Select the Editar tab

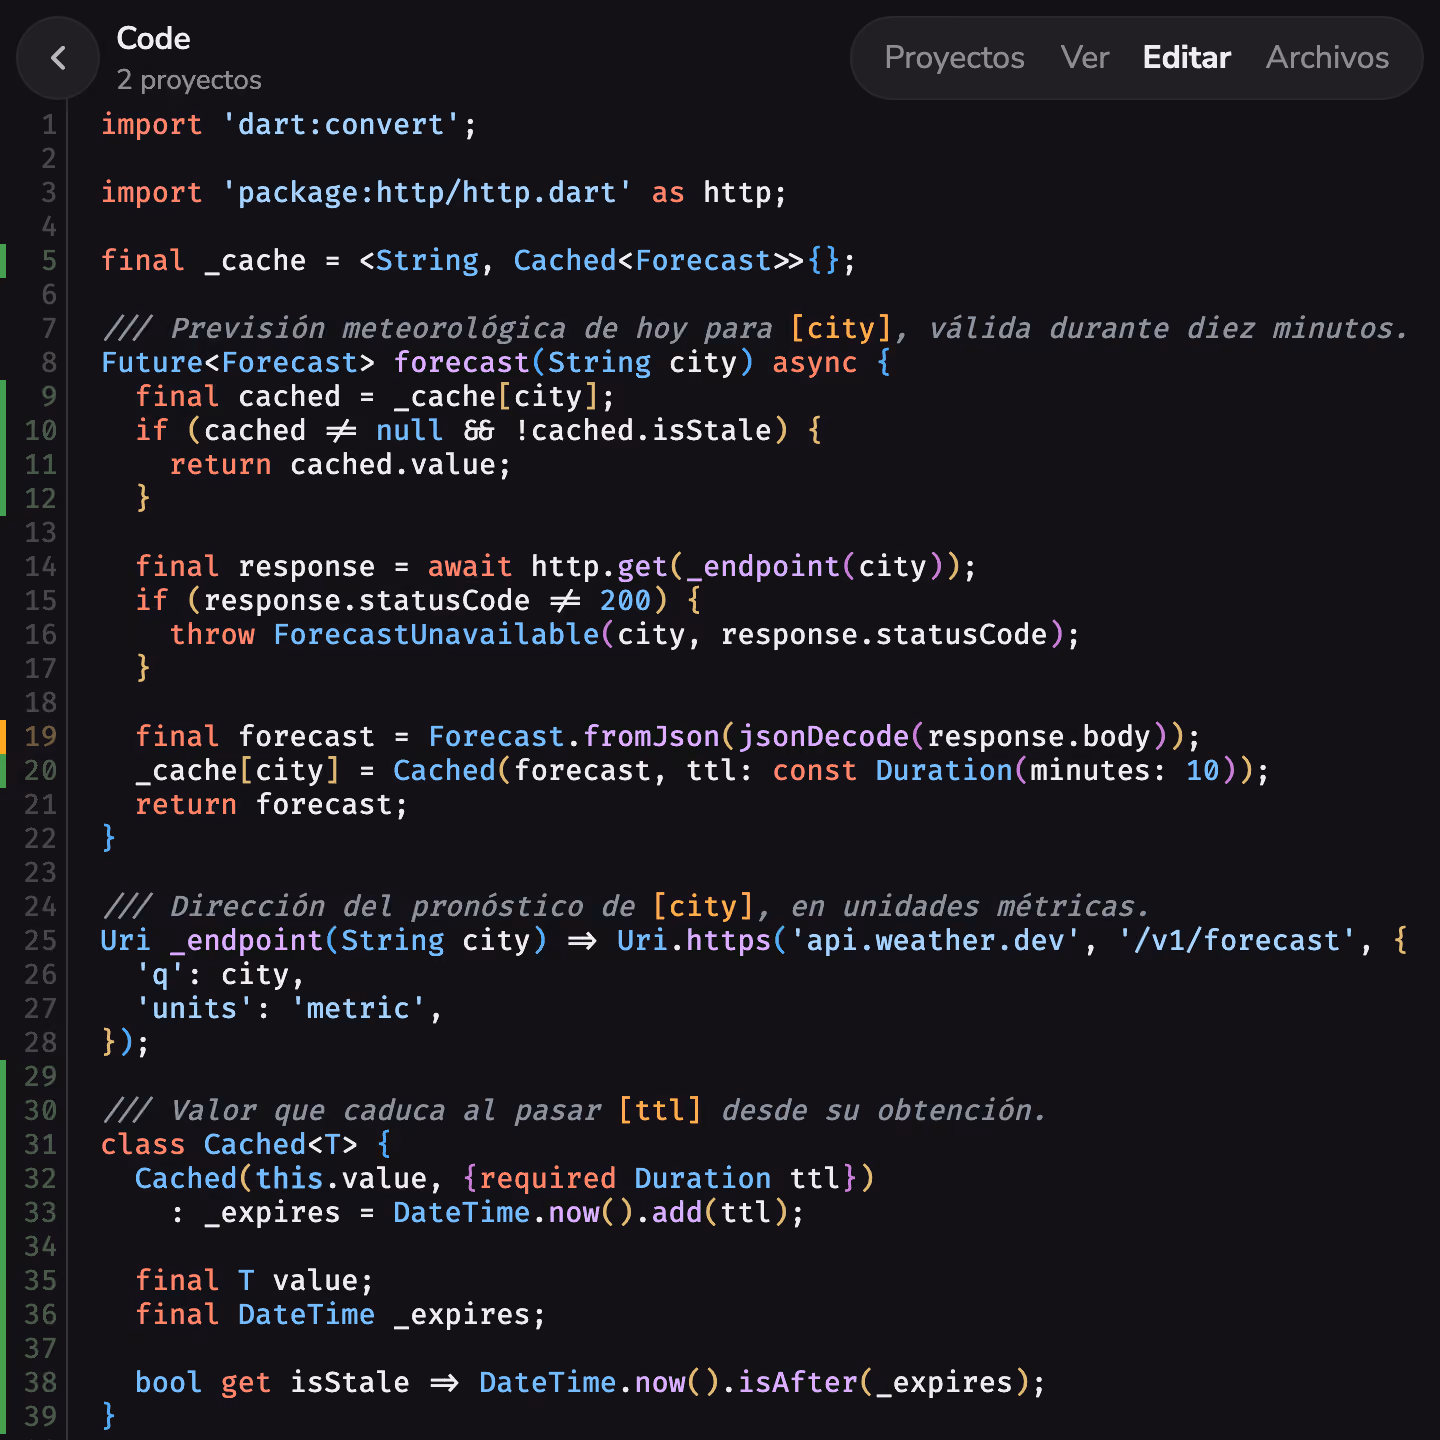[1186, 58]
